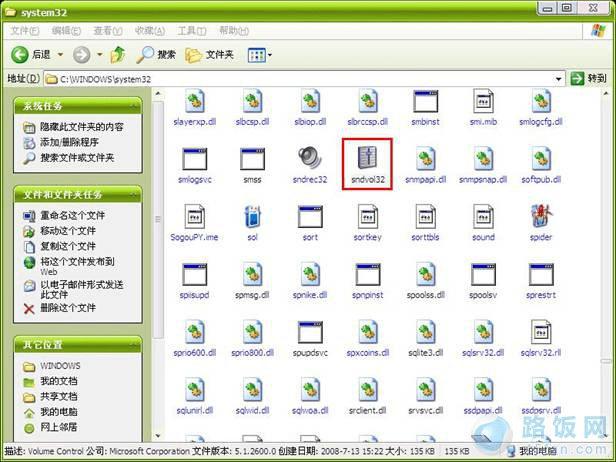
Task: Select the smss application icon
Action: pyautogui.click(x=252, y=159)
